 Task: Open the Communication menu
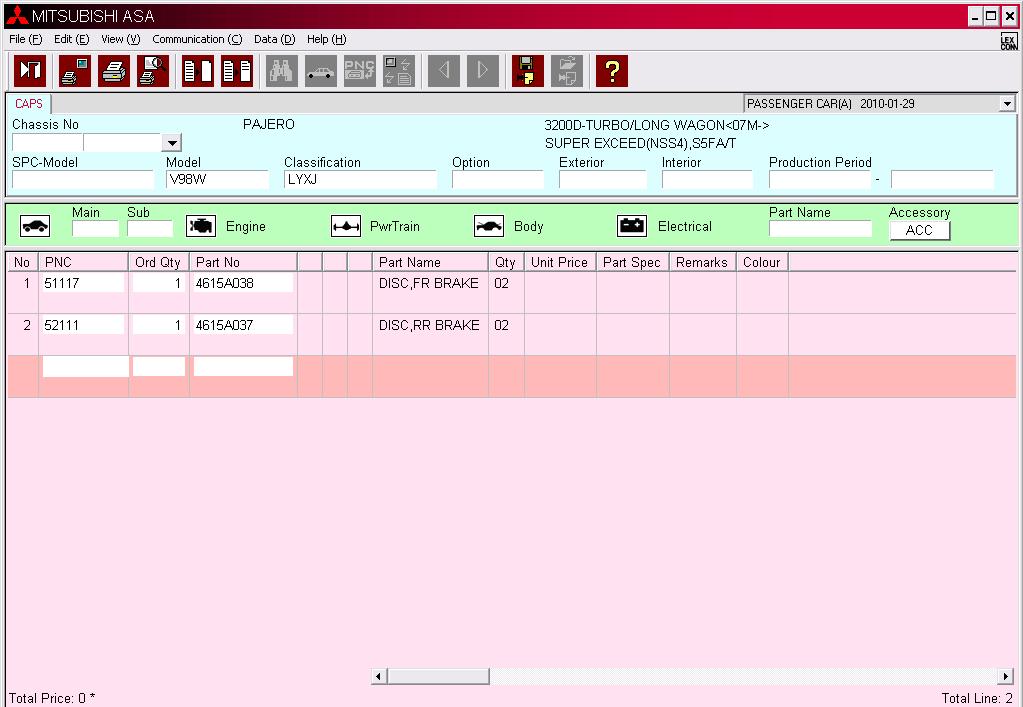point(197,39)
